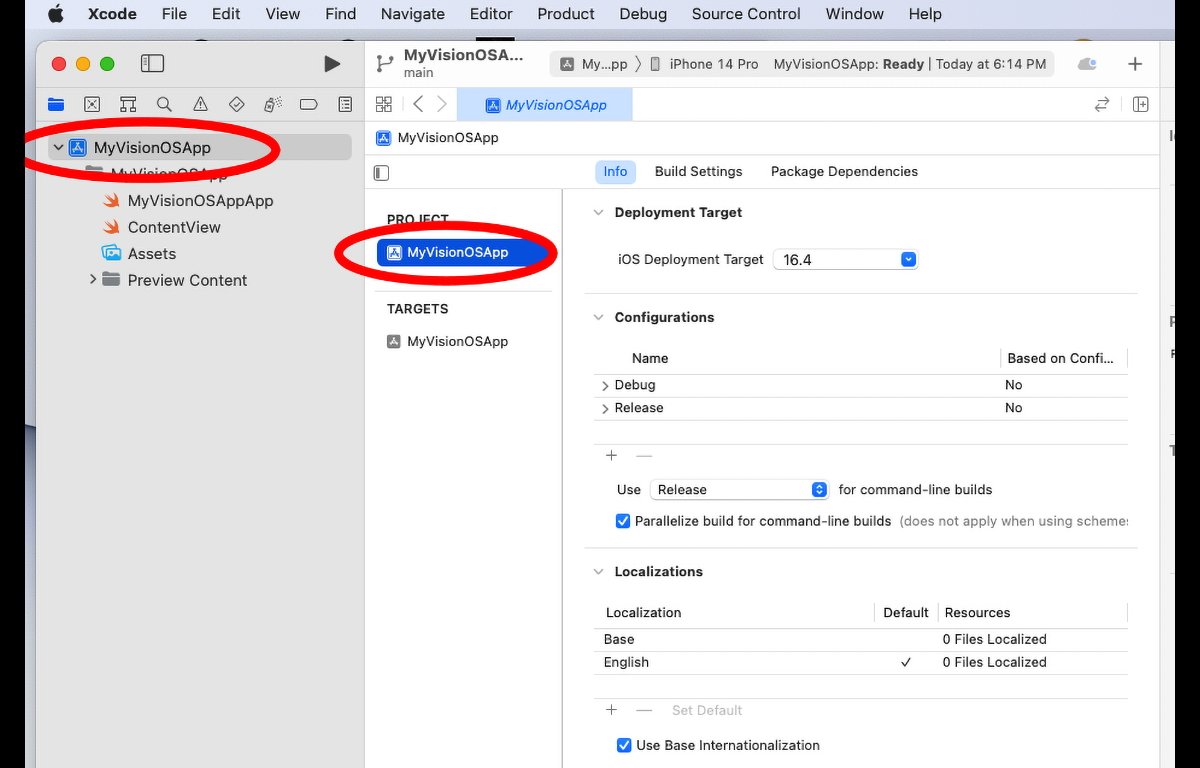Add a localization with plus button

pyautogui.click(x=612, y=710)
